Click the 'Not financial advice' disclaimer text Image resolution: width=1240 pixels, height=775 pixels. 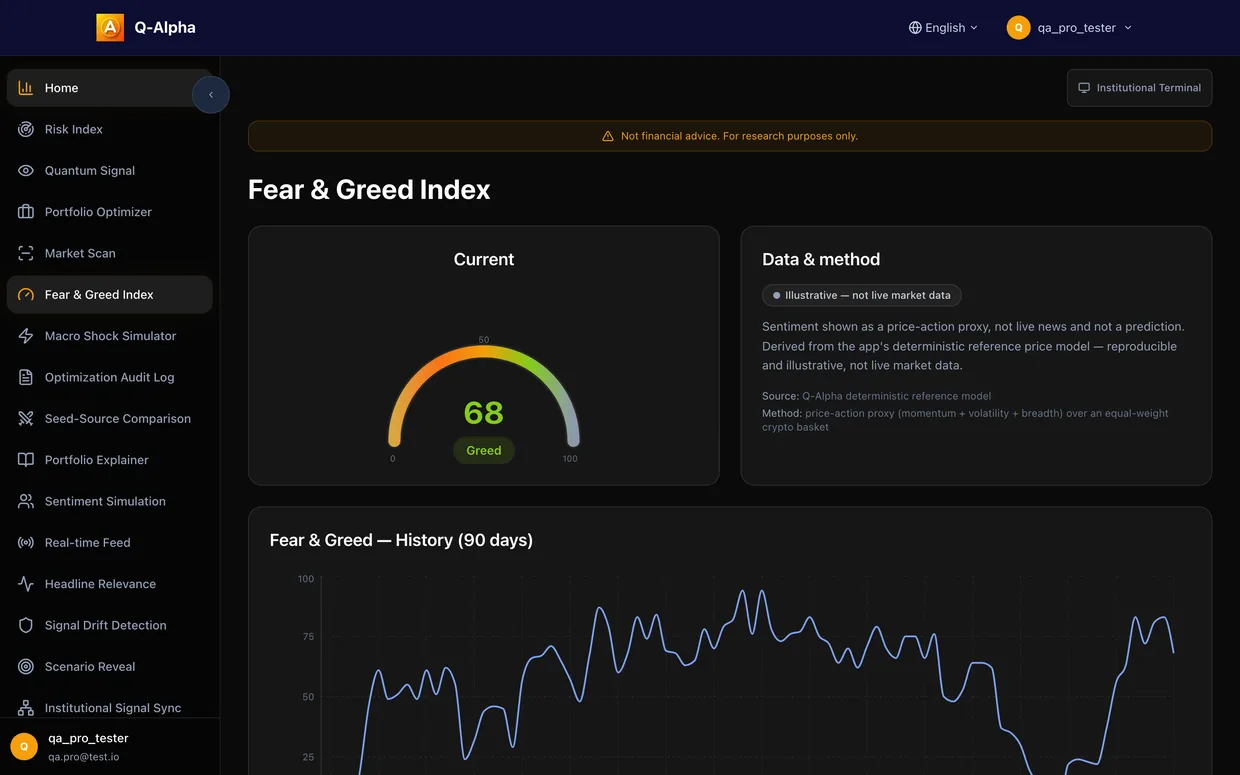tap(739, 136)
